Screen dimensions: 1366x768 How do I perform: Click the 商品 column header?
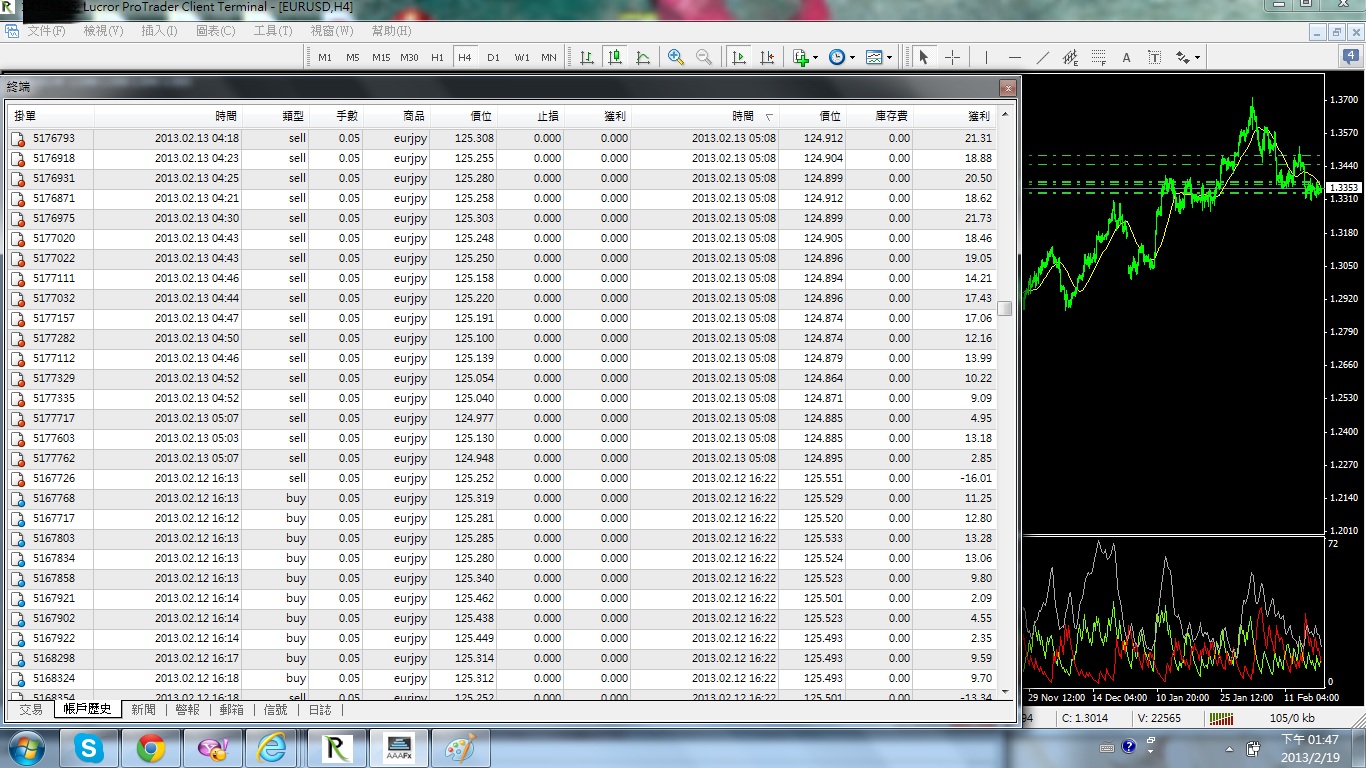[414, 116]
